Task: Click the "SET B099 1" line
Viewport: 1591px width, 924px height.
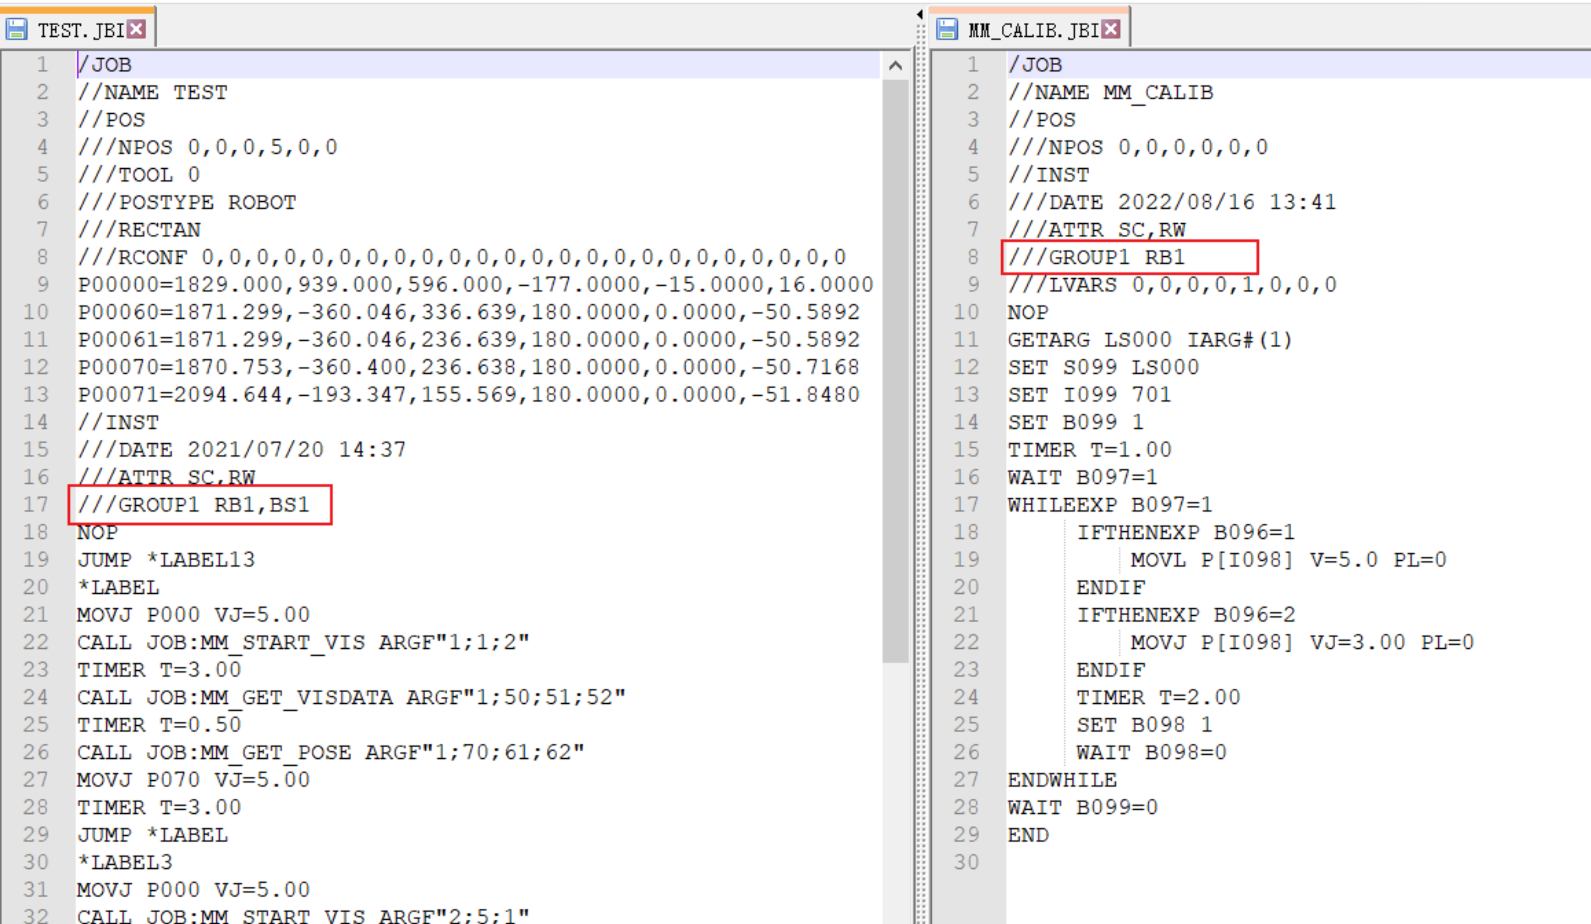Action: [x=1076, y=423]
